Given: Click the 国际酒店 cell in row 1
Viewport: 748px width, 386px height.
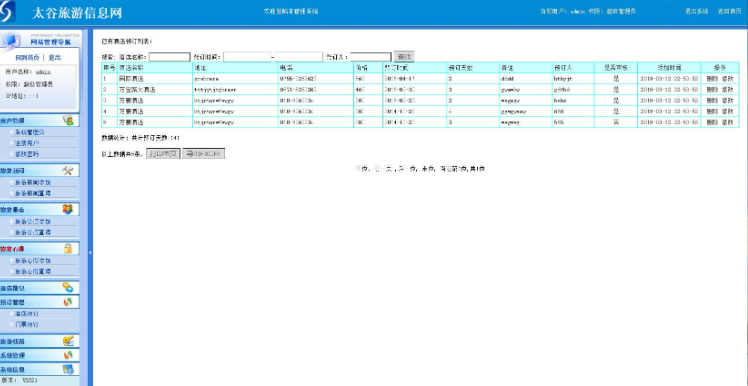Looking at the screenshot, I should click(155, 79).
